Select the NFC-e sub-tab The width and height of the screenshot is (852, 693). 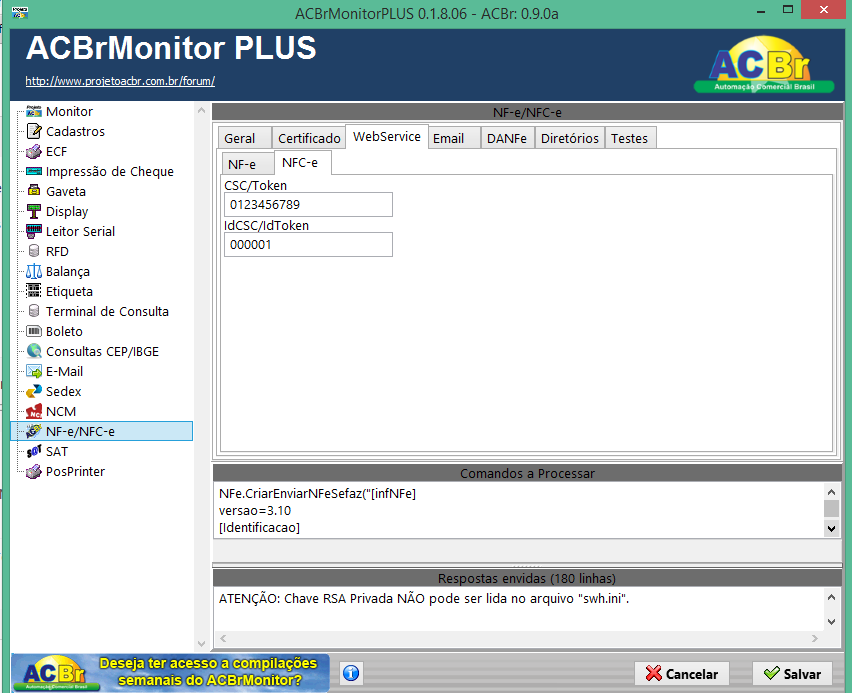(302, 163)
